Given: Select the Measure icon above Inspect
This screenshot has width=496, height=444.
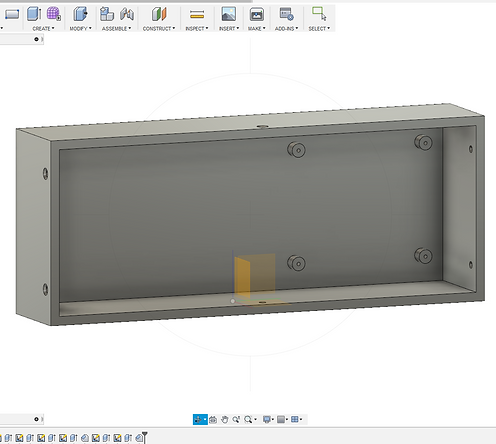Looking at the screenshot, I should point(197,14).
